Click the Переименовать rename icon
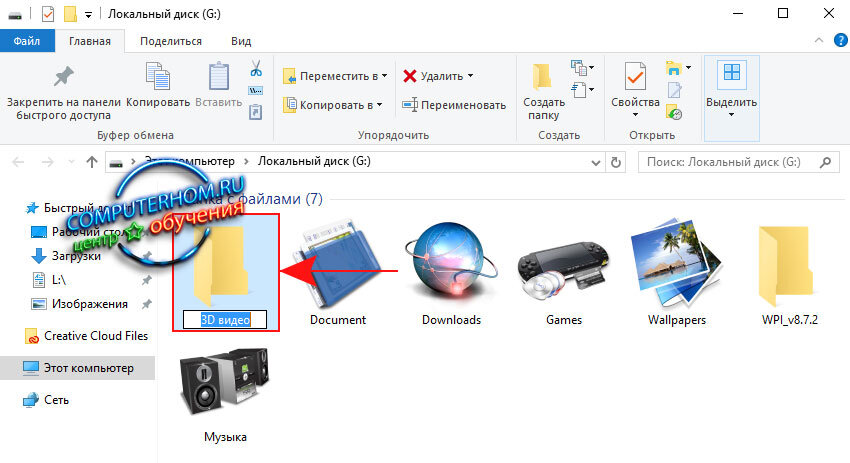The height and width of the screenshot is (463, 850). (410, 105)
